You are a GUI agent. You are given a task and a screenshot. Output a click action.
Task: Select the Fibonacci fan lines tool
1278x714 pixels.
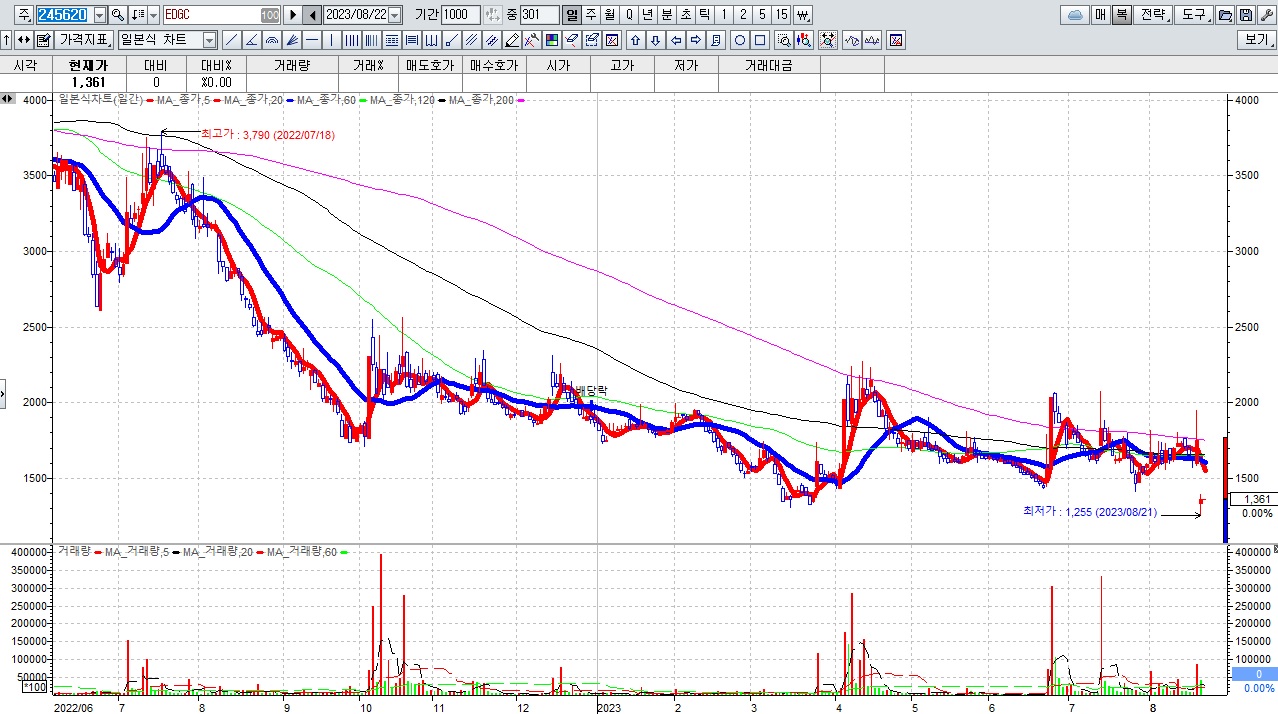click(291, 40)
